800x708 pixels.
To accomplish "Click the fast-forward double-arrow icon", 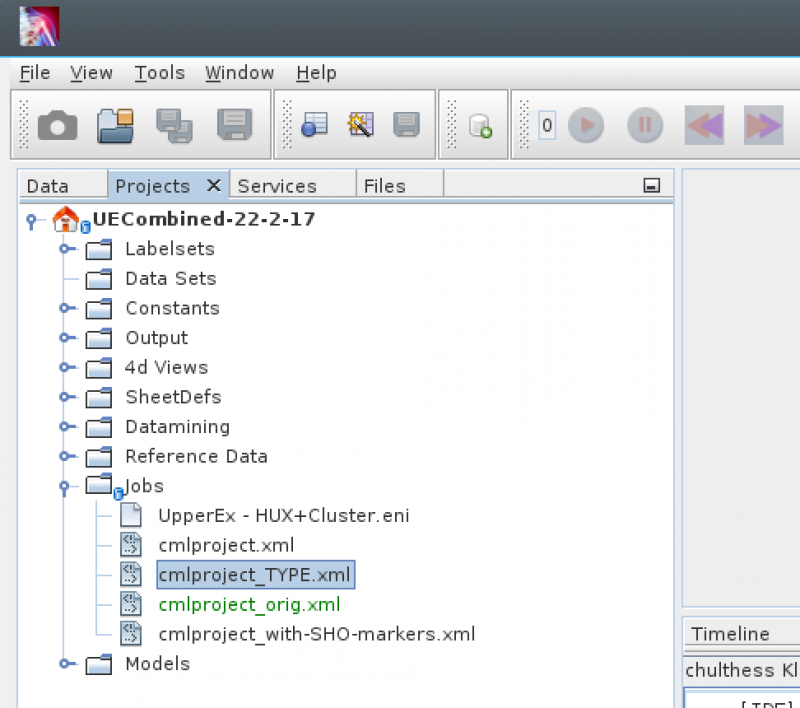I will [763, 126].
